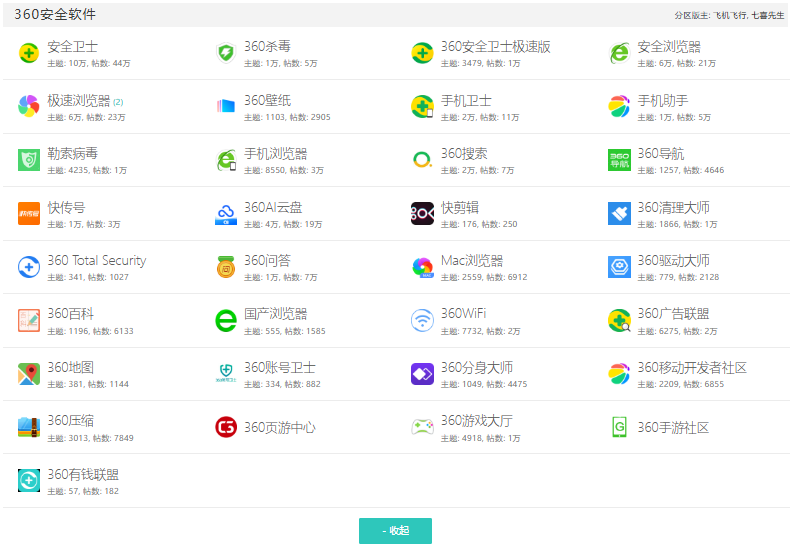The image size is (797, 544).
Task: Visit the 360账号卫士 forum link
Action: pyautogui.click(x=280, y=368)
